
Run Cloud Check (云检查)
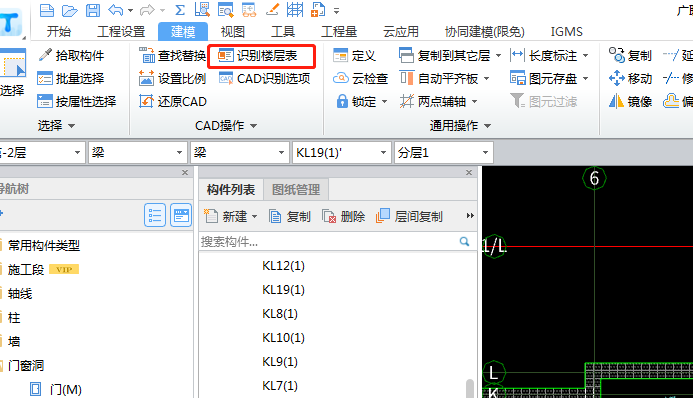(x=360, y=79)
